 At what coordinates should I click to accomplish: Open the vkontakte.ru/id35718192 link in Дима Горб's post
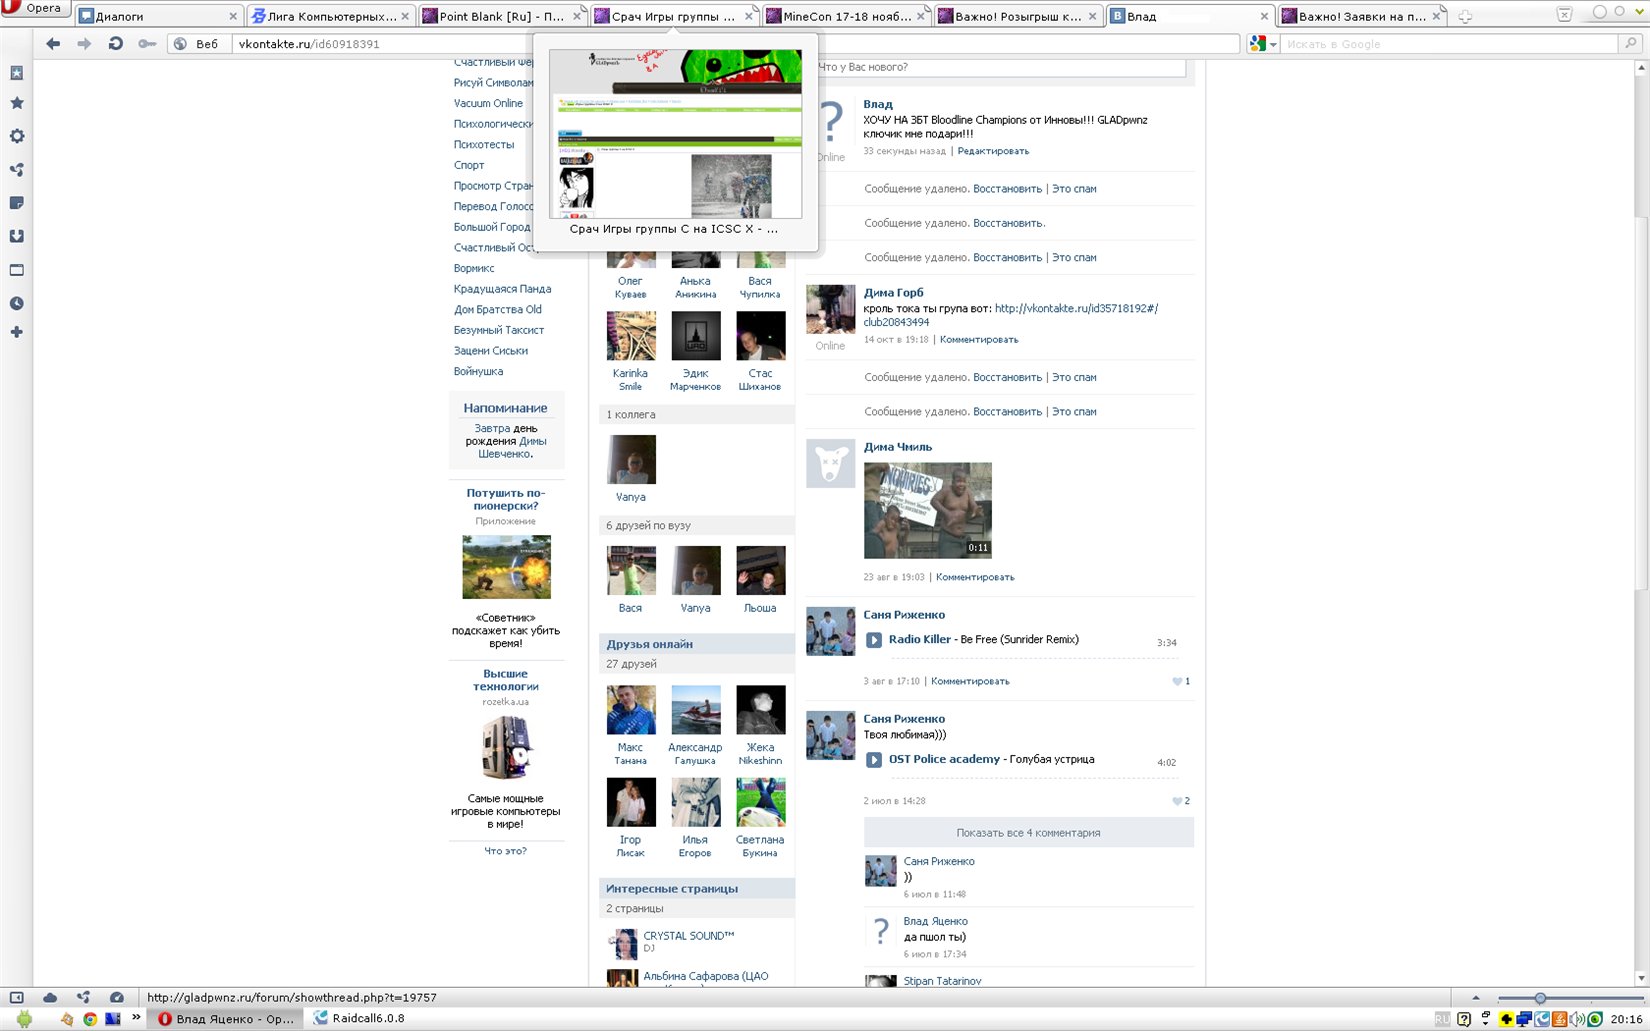coord(1011,315)
